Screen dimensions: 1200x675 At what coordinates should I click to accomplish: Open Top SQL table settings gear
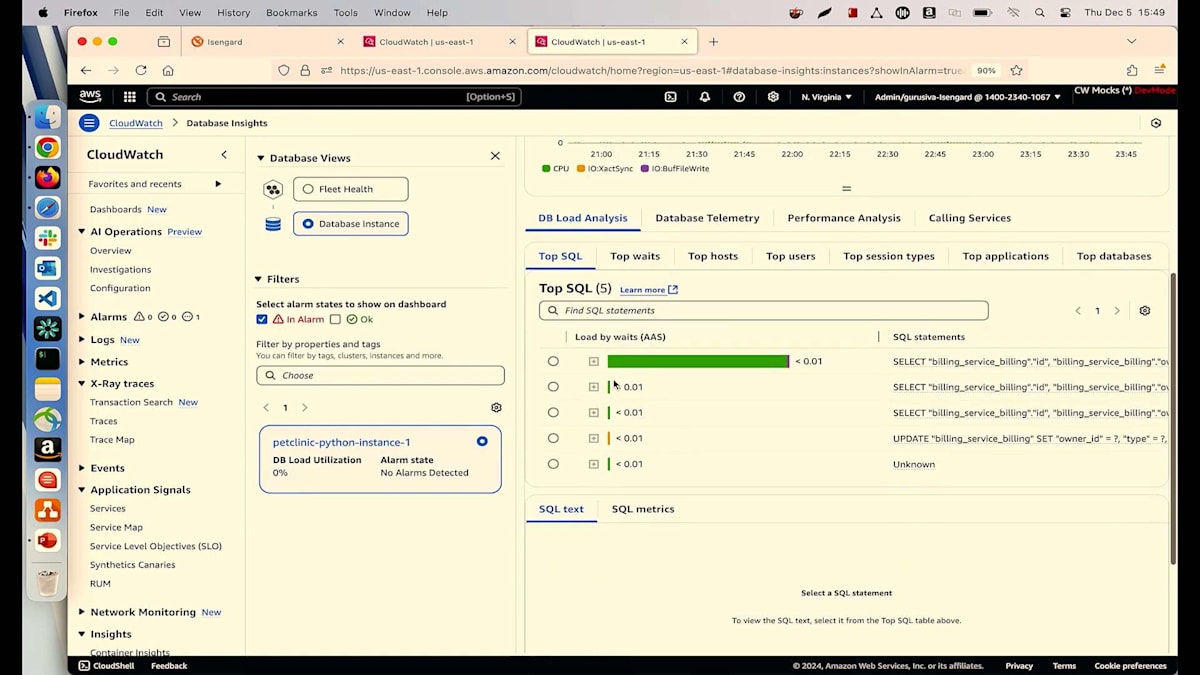pyautogui.click(x=1145, y=311)
